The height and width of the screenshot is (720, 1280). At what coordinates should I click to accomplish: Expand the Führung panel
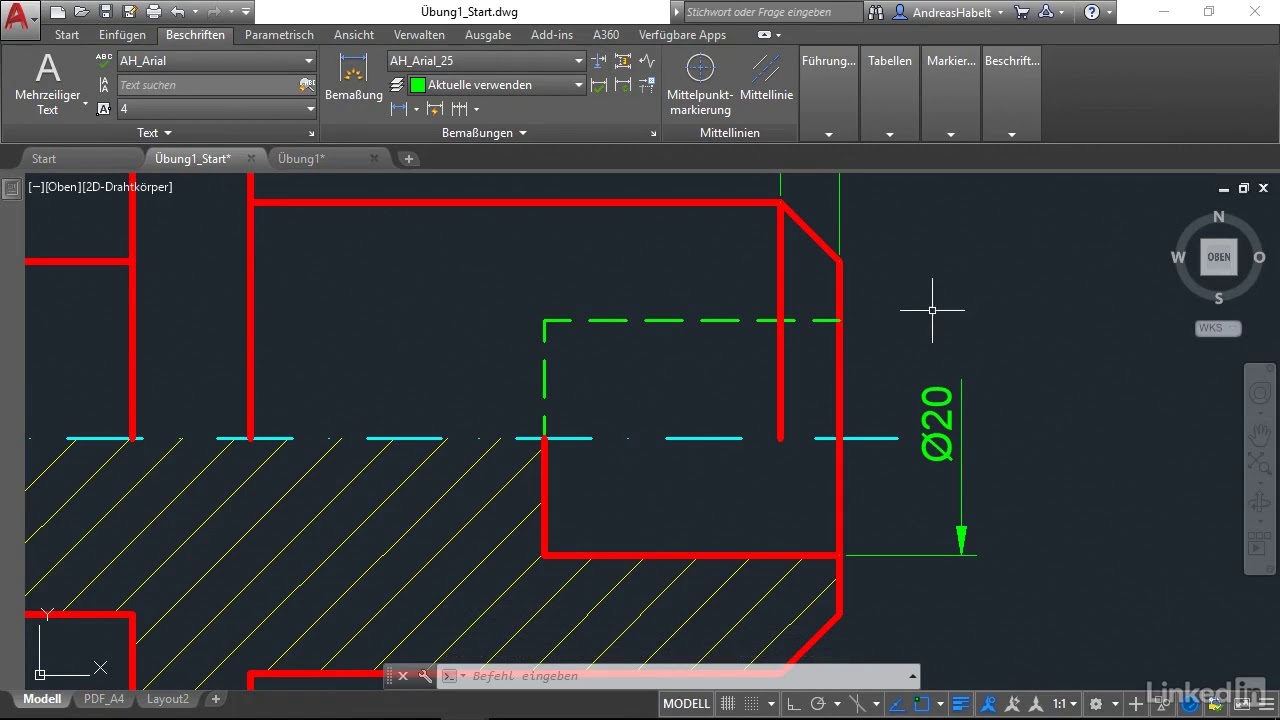(x=828, y=96)
